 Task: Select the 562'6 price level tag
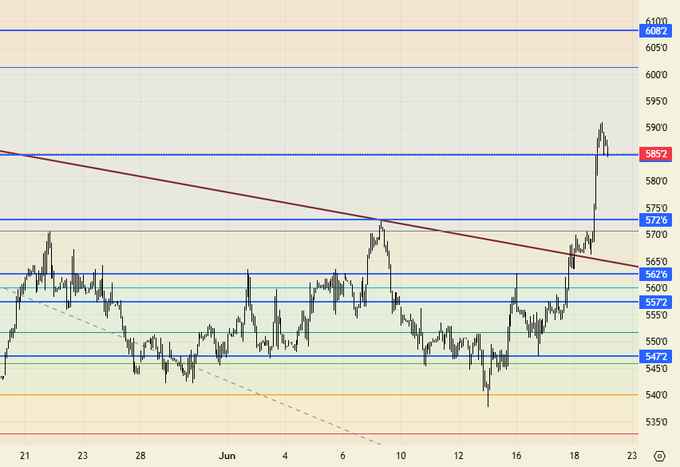click(x=657, y=274)
